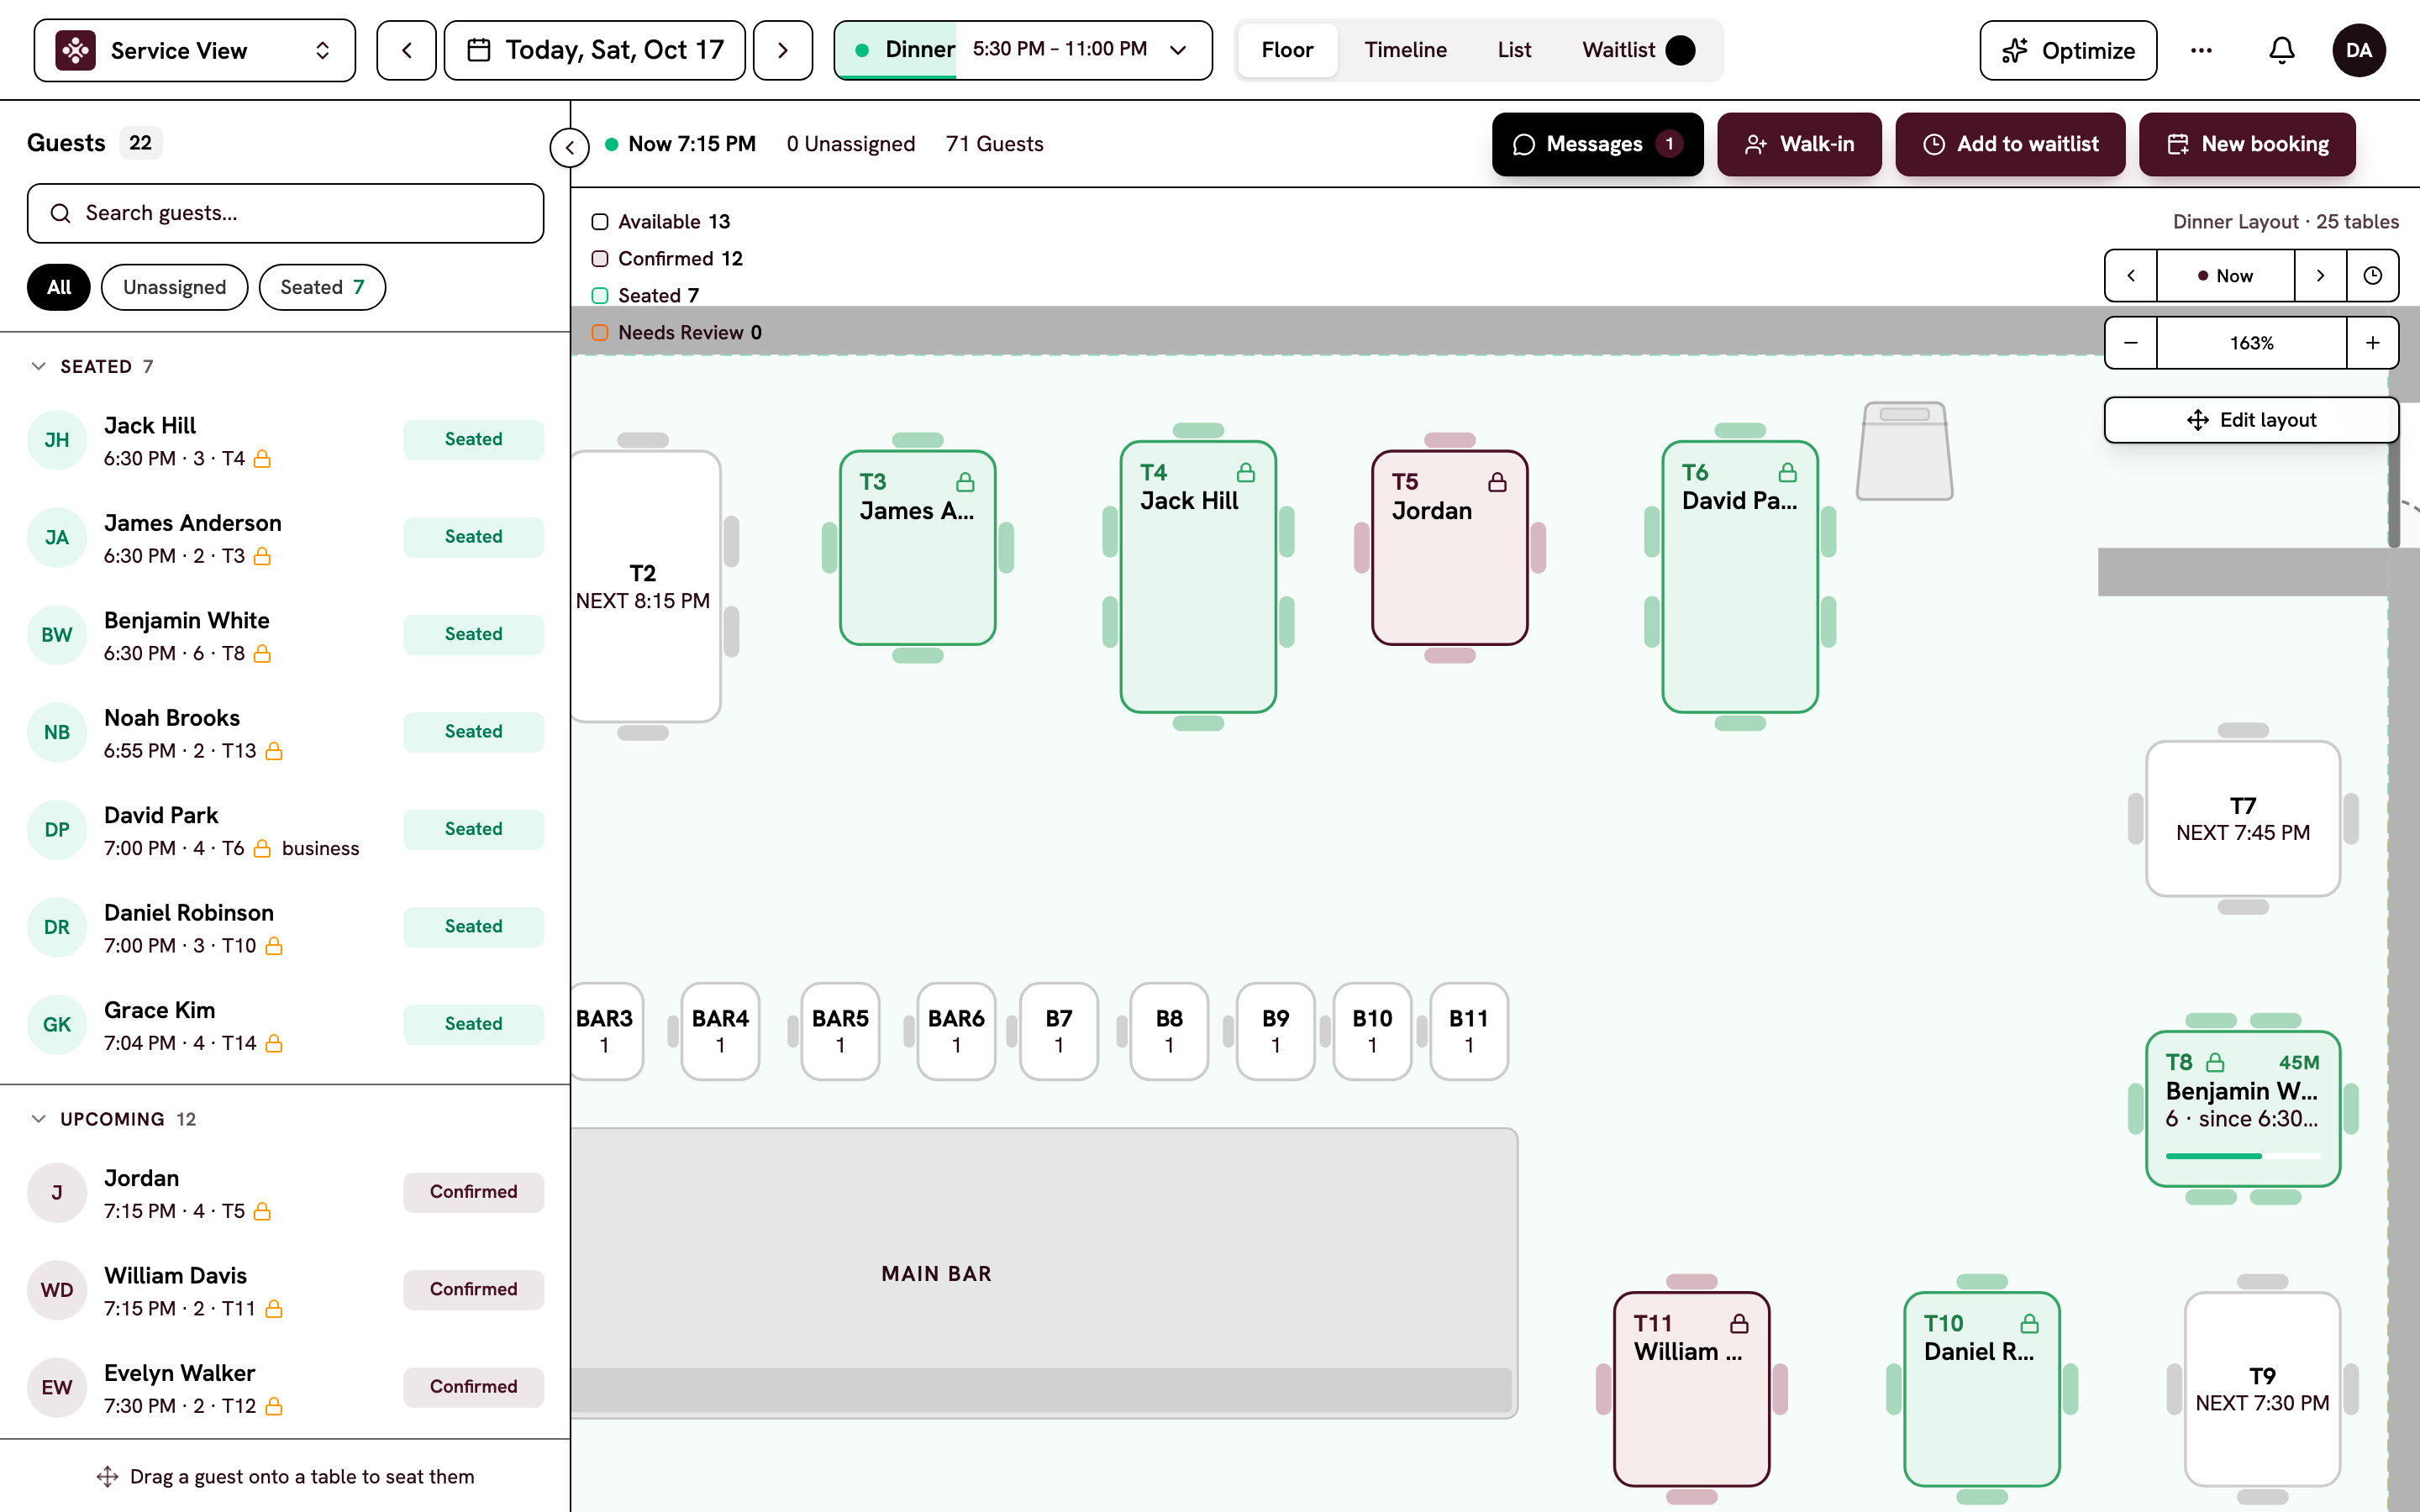
Task: Open the notifications bell
Action: (x=2281, y=50)
